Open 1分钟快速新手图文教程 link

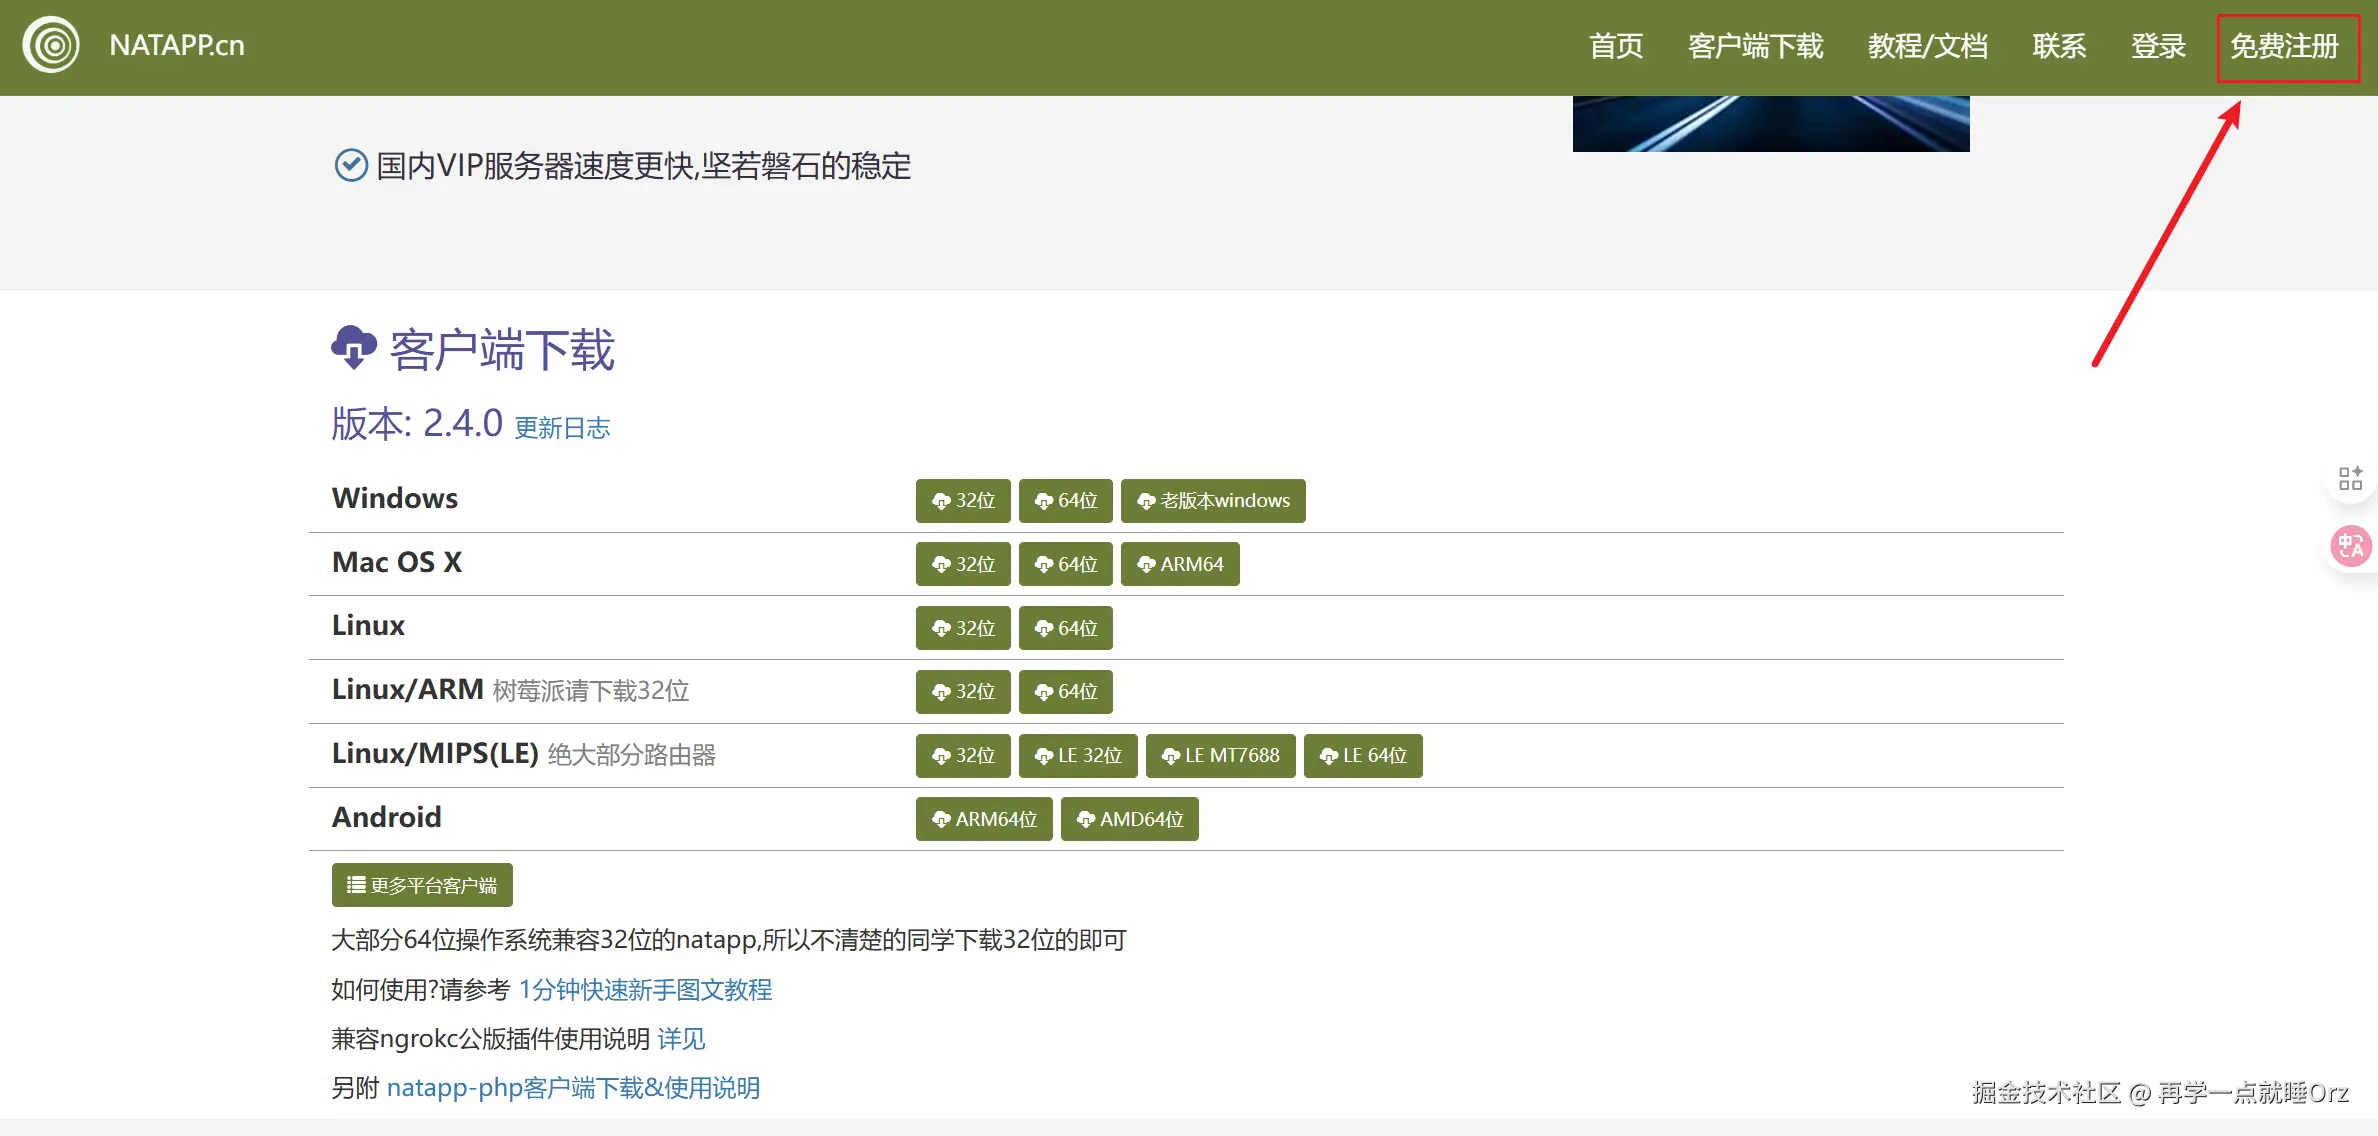point(645,990)
